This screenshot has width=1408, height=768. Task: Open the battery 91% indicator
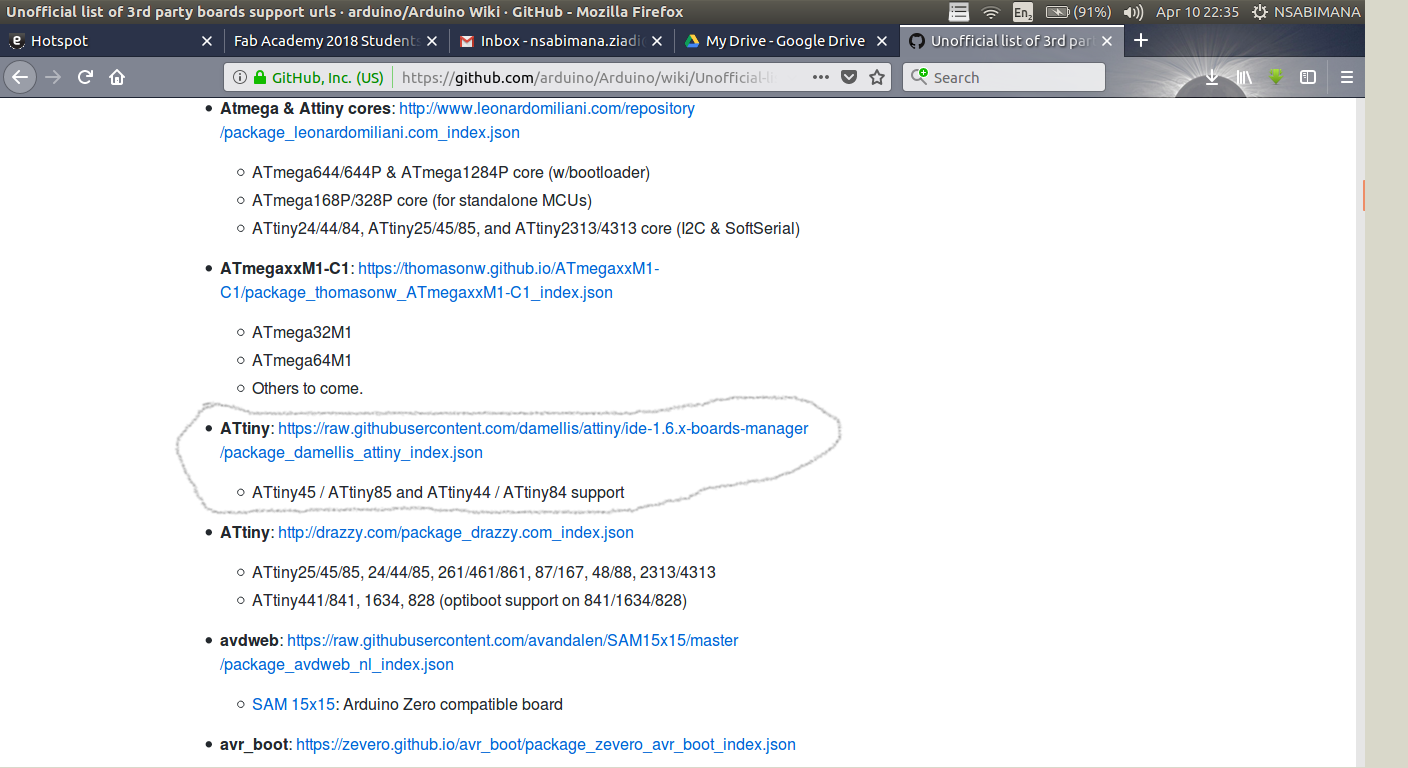tap(1079, 12)
